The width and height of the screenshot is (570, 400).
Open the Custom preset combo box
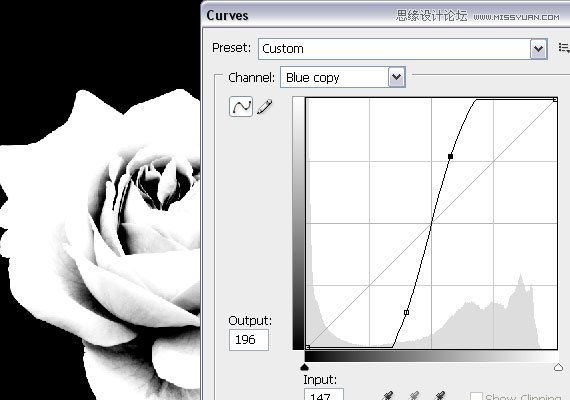(x=403, y=49)
